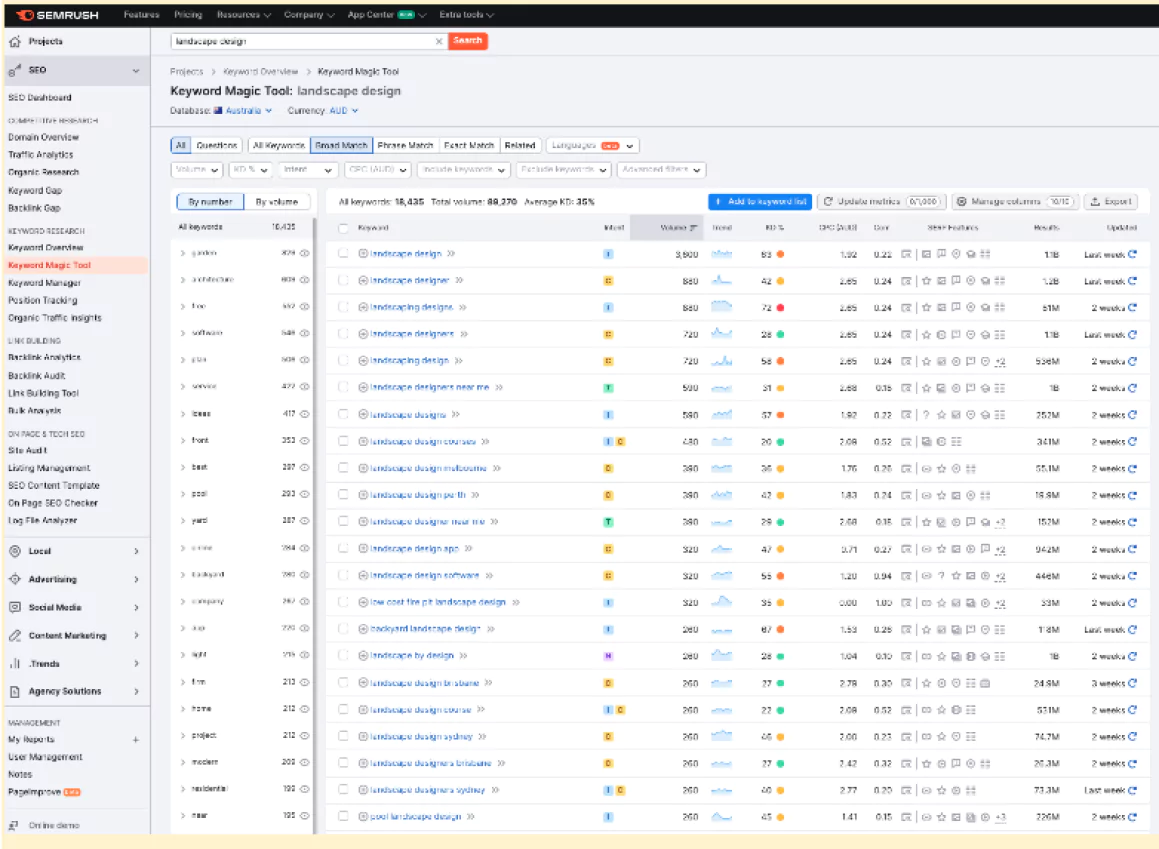Viewport: 1159px width, 849px height.
Task: Refresh metrics for 'landscape design software' row
Action: [1132, 576]
